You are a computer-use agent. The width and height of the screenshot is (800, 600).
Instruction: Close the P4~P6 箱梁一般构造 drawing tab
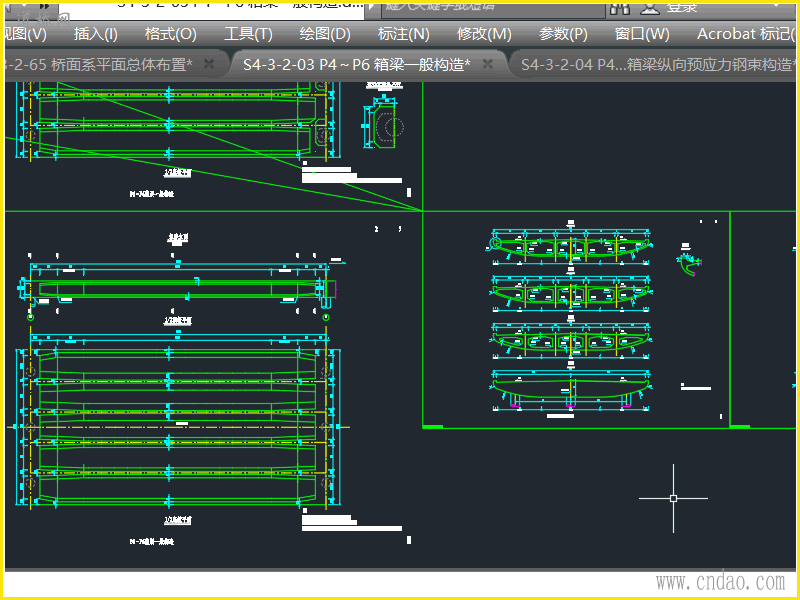point(488,64)
